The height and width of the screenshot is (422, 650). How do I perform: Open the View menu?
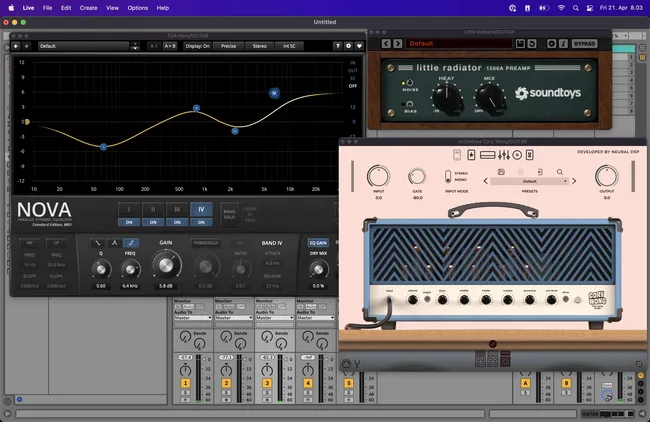pos(112,8)
